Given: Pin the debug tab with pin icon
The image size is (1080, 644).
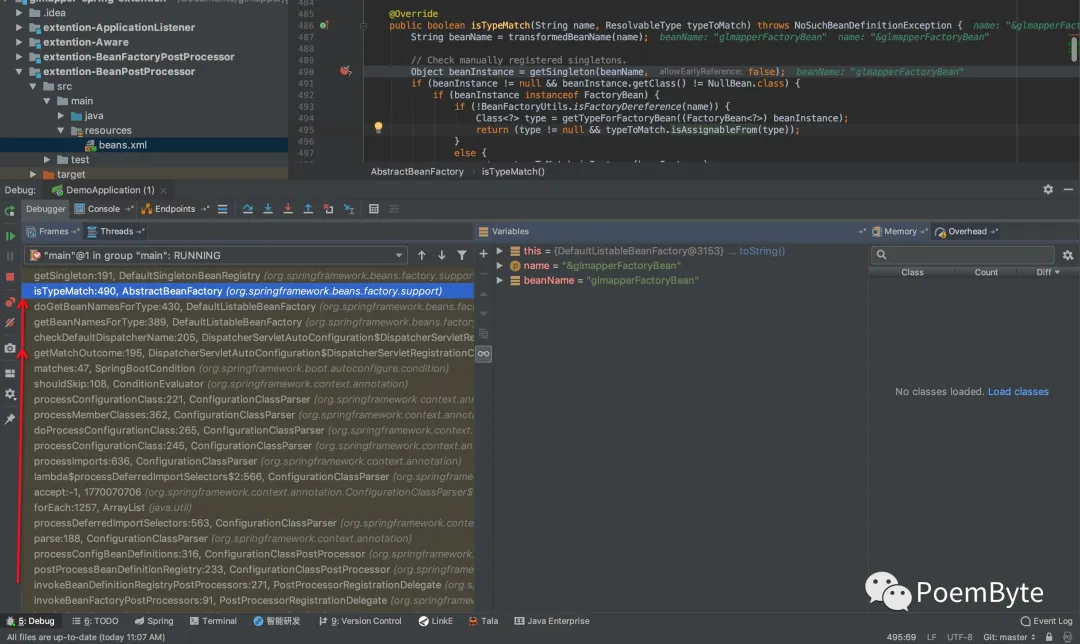Looking at the screenshot, I should tap(10, 419).
